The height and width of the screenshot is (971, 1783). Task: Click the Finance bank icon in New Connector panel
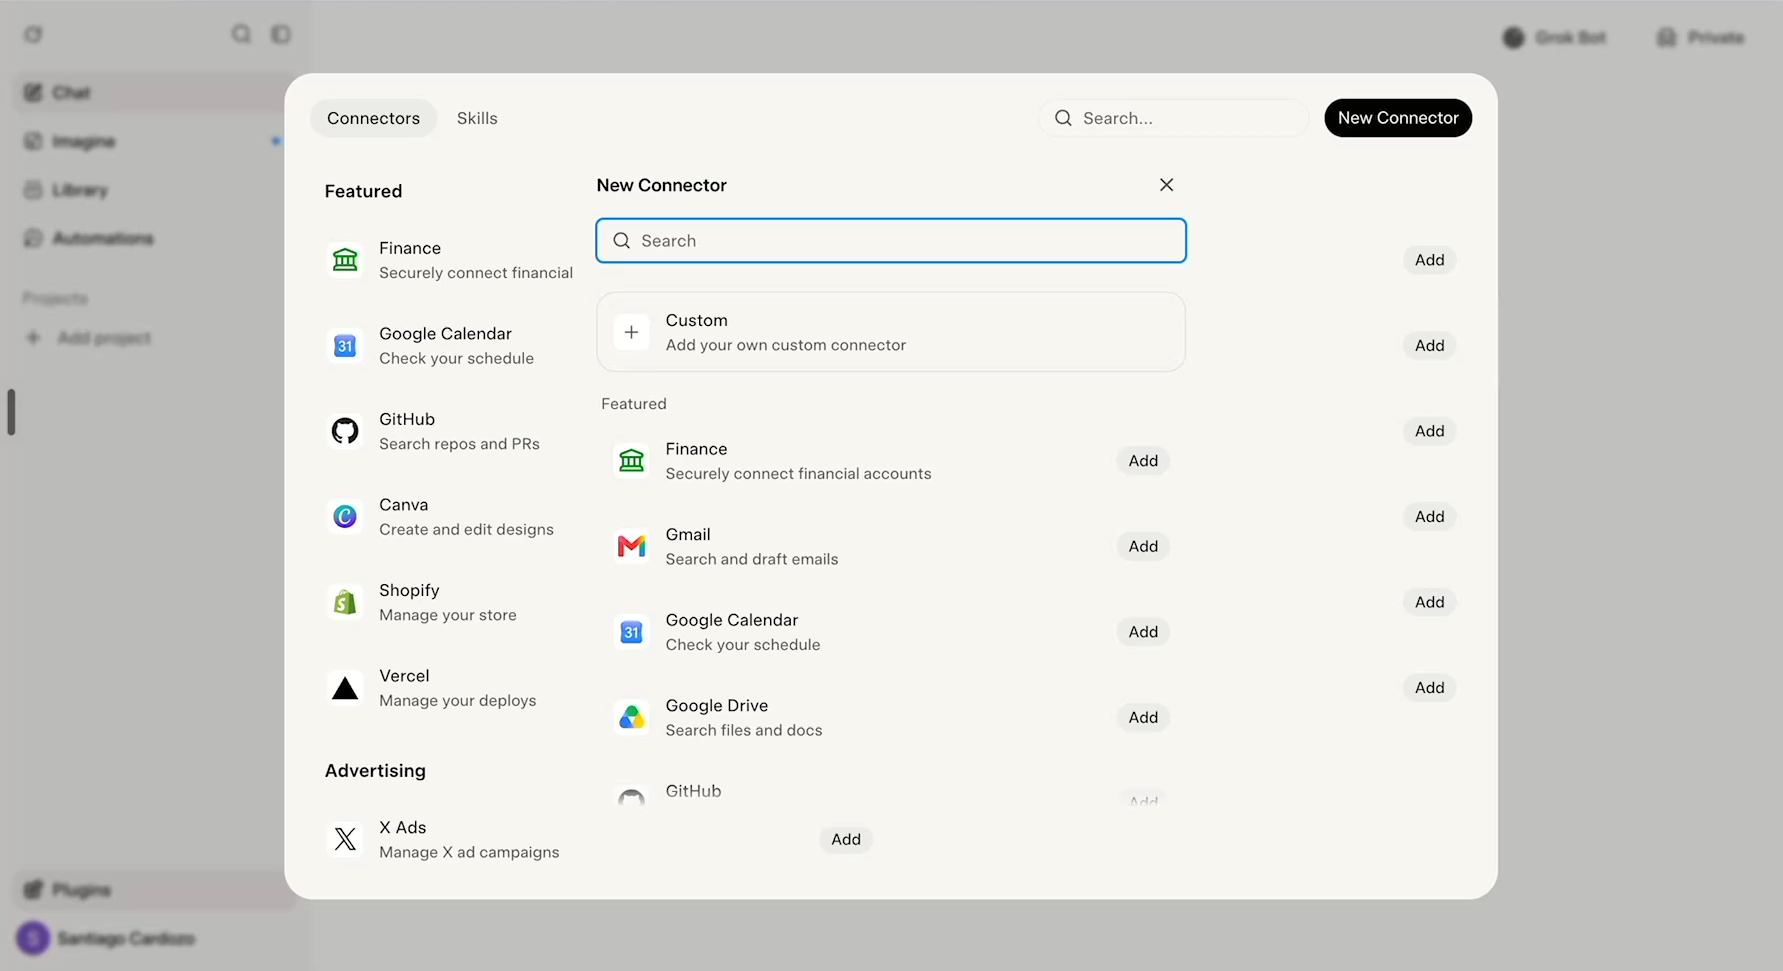(x=631, y=461)
